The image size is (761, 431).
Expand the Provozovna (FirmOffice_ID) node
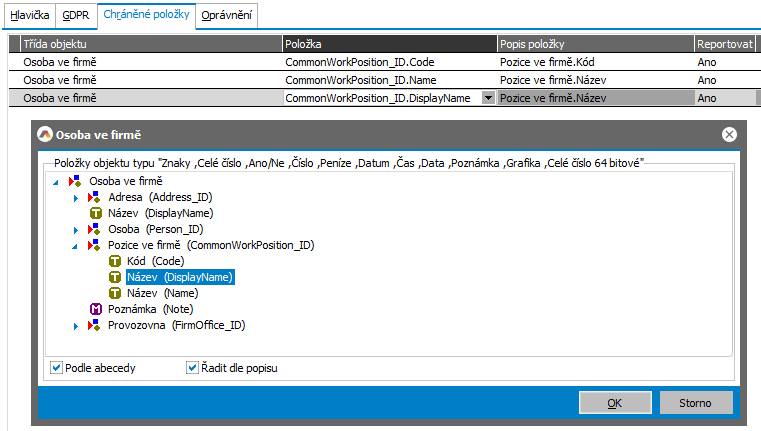[x=75, y=325]
